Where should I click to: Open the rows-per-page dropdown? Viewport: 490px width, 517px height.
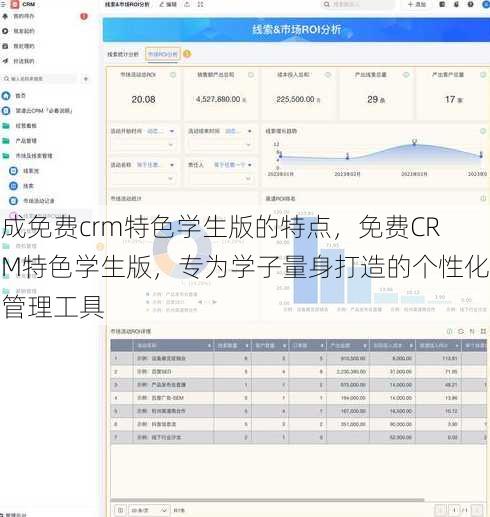click(x=149, y=510)
